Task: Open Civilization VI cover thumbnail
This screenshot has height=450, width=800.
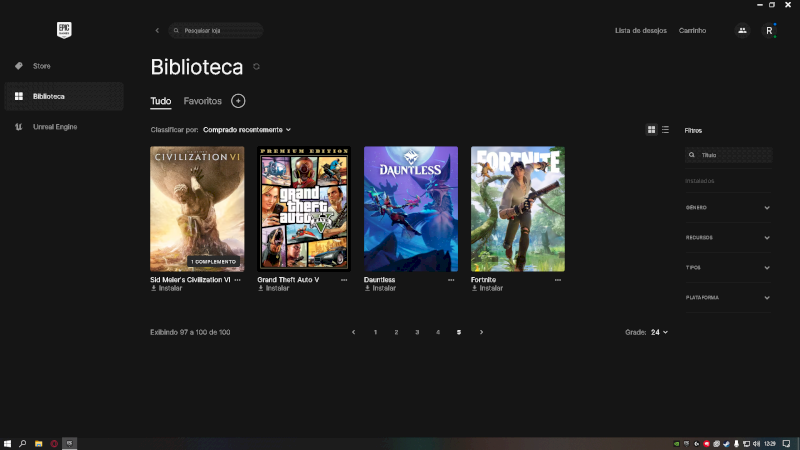Action: point(197,209)
